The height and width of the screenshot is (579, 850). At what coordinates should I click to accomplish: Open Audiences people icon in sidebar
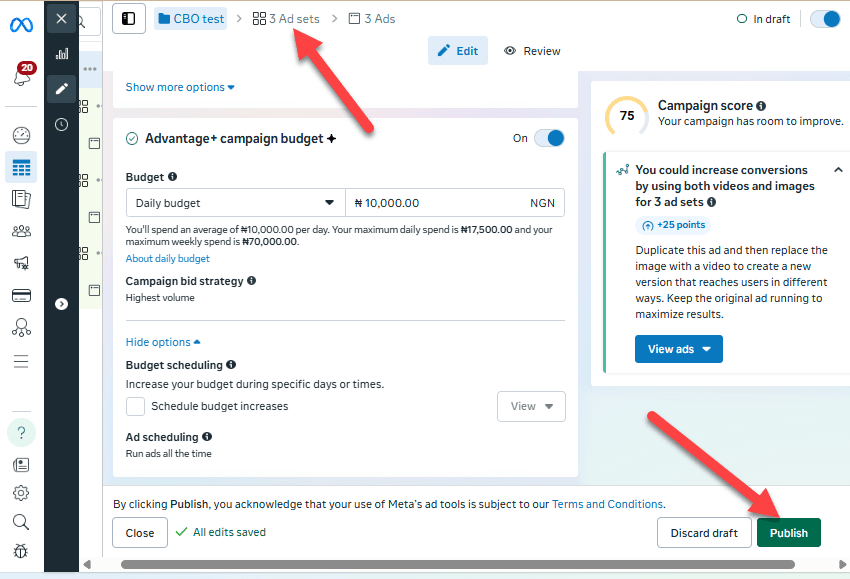21,231
